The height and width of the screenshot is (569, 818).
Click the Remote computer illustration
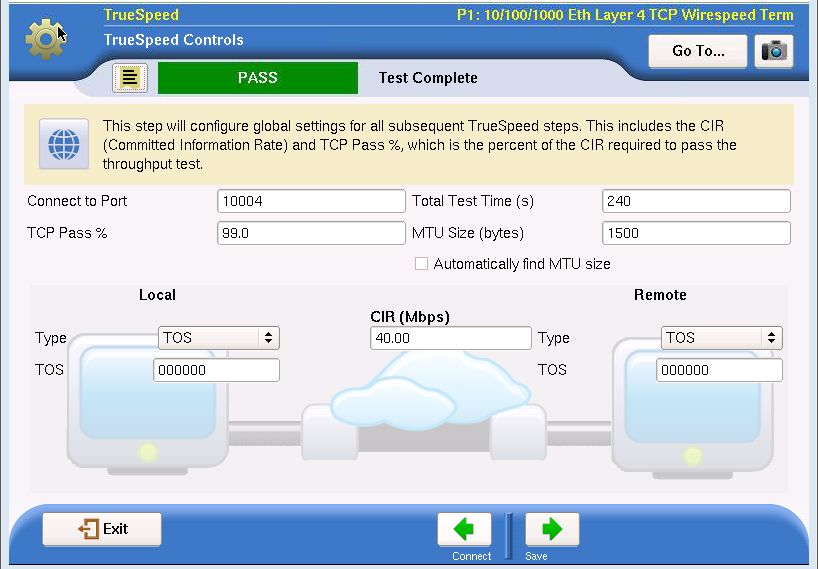(x=693, y=409)
